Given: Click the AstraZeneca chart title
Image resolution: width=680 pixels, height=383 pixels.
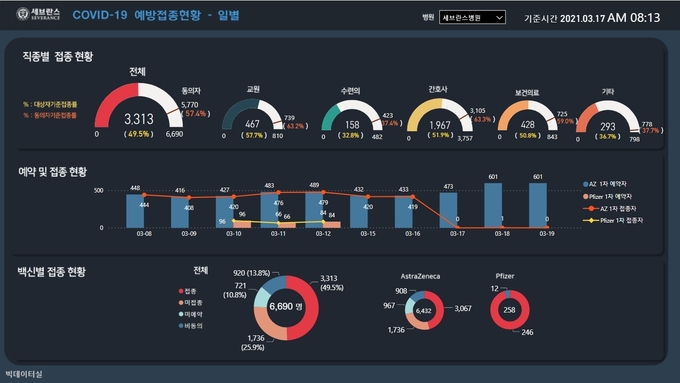Looking at the screenshot, I should 420,276.
